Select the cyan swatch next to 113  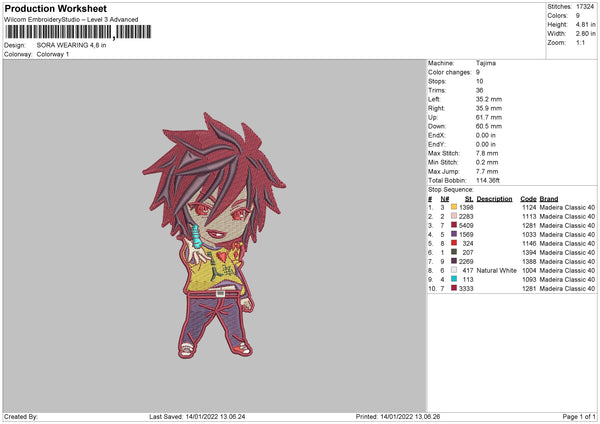click(x=454, y=279)
